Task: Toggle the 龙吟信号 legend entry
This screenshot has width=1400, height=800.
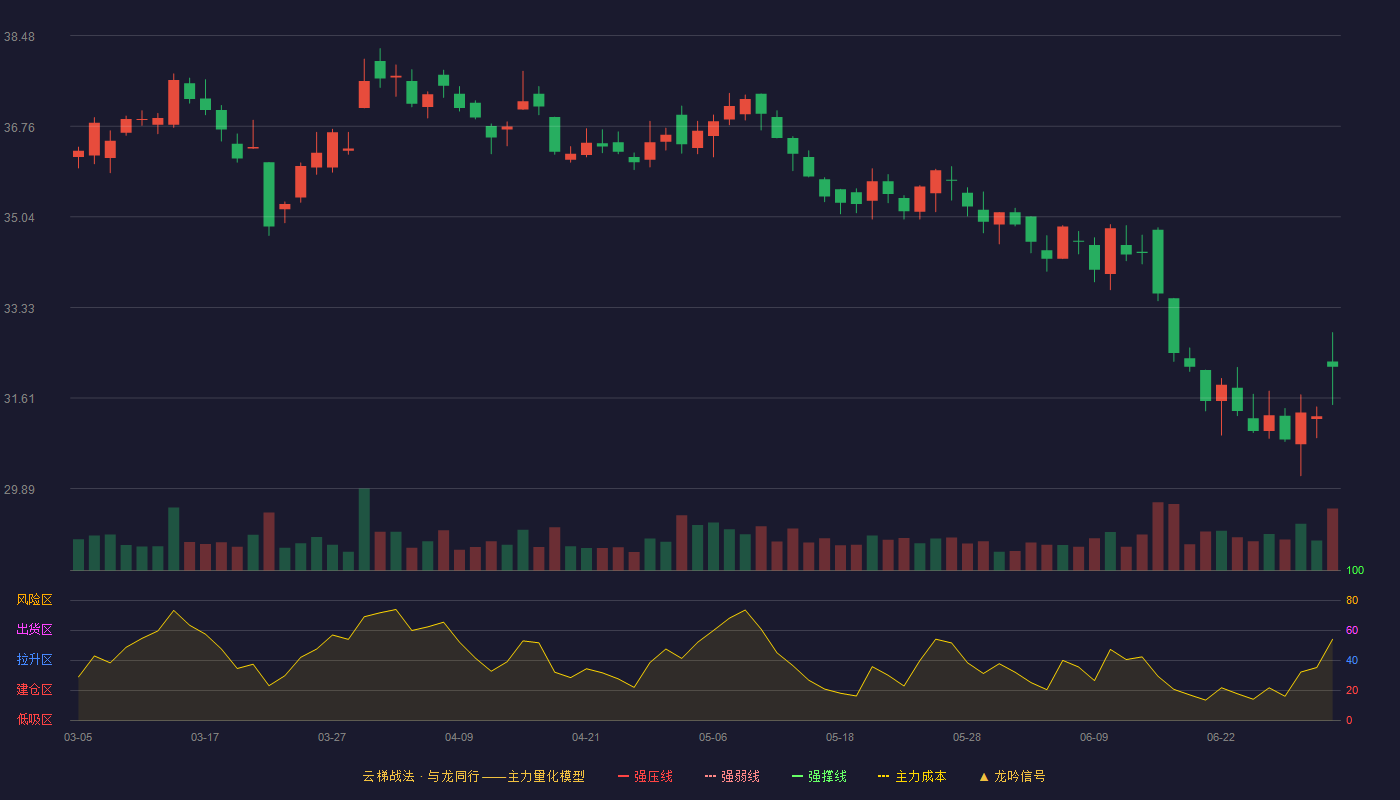Action: 1011,776
